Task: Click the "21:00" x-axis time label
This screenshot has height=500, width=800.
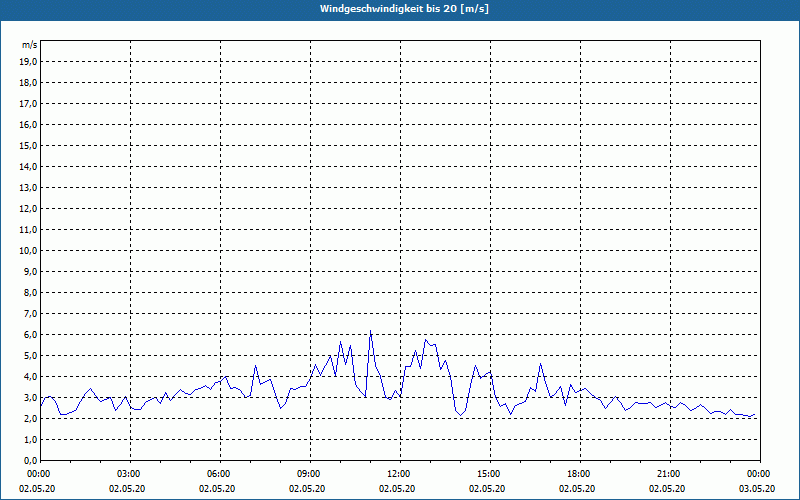Action: pos(670,474)
